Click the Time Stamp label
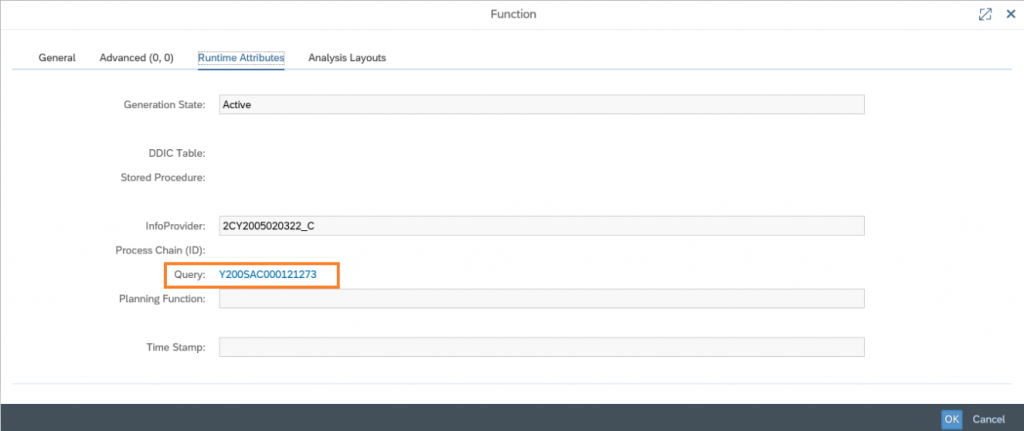This screenshot has width=1024, height=431. point(176,347)
